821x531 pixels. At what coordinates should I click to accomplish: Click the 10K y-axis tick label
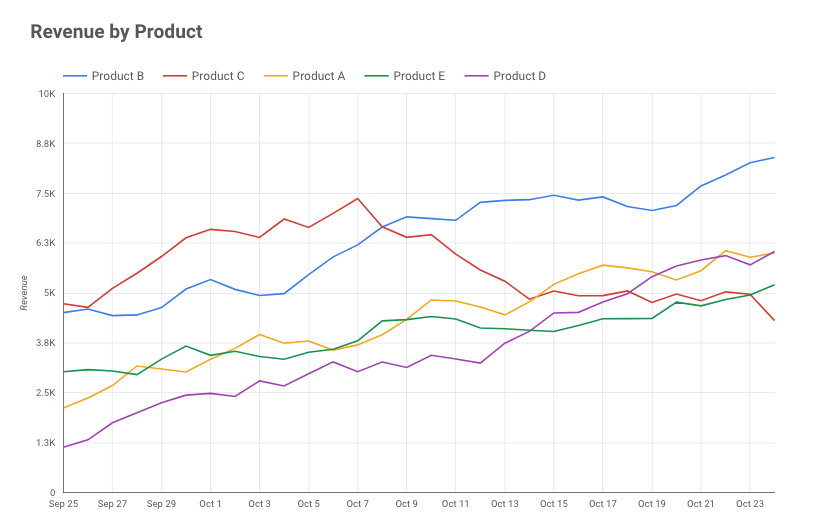click(x=47, y=94)
